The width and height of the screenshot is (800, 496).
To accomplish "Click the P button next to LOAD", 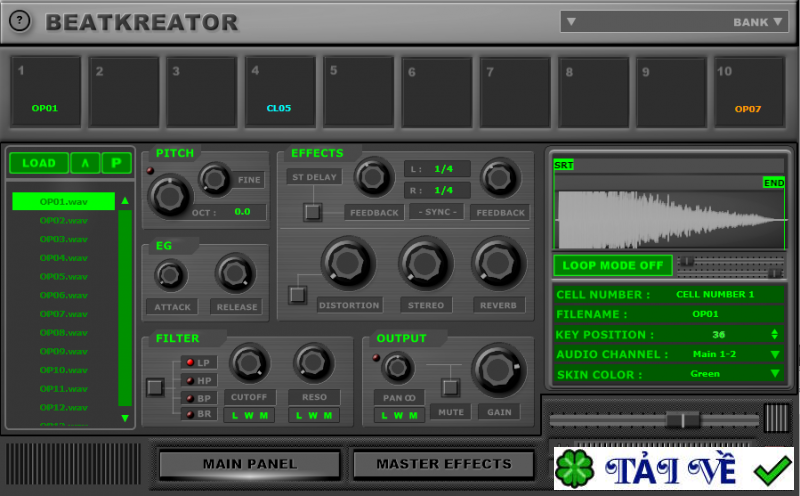I will pyautogui.click(x=116, y=163).
